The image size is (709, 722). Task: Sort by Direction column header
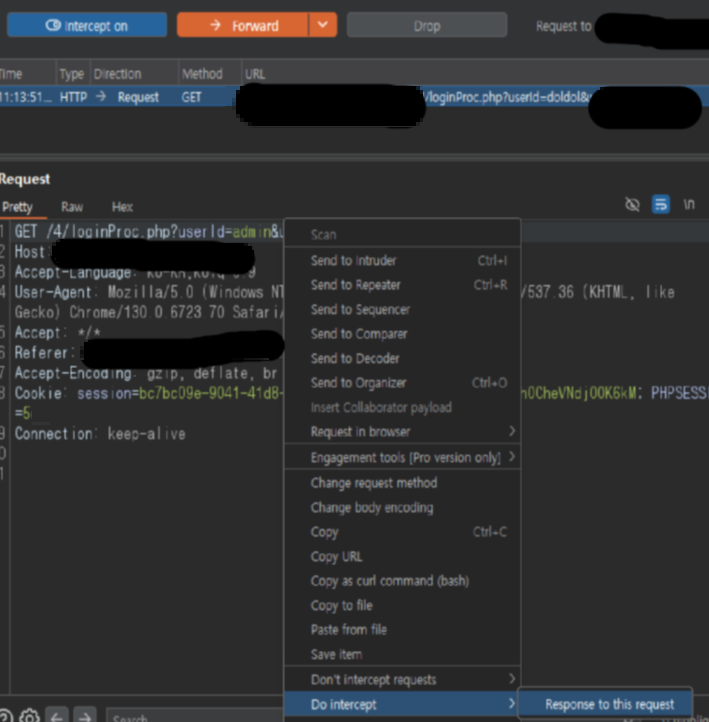[x=133, y=74]
